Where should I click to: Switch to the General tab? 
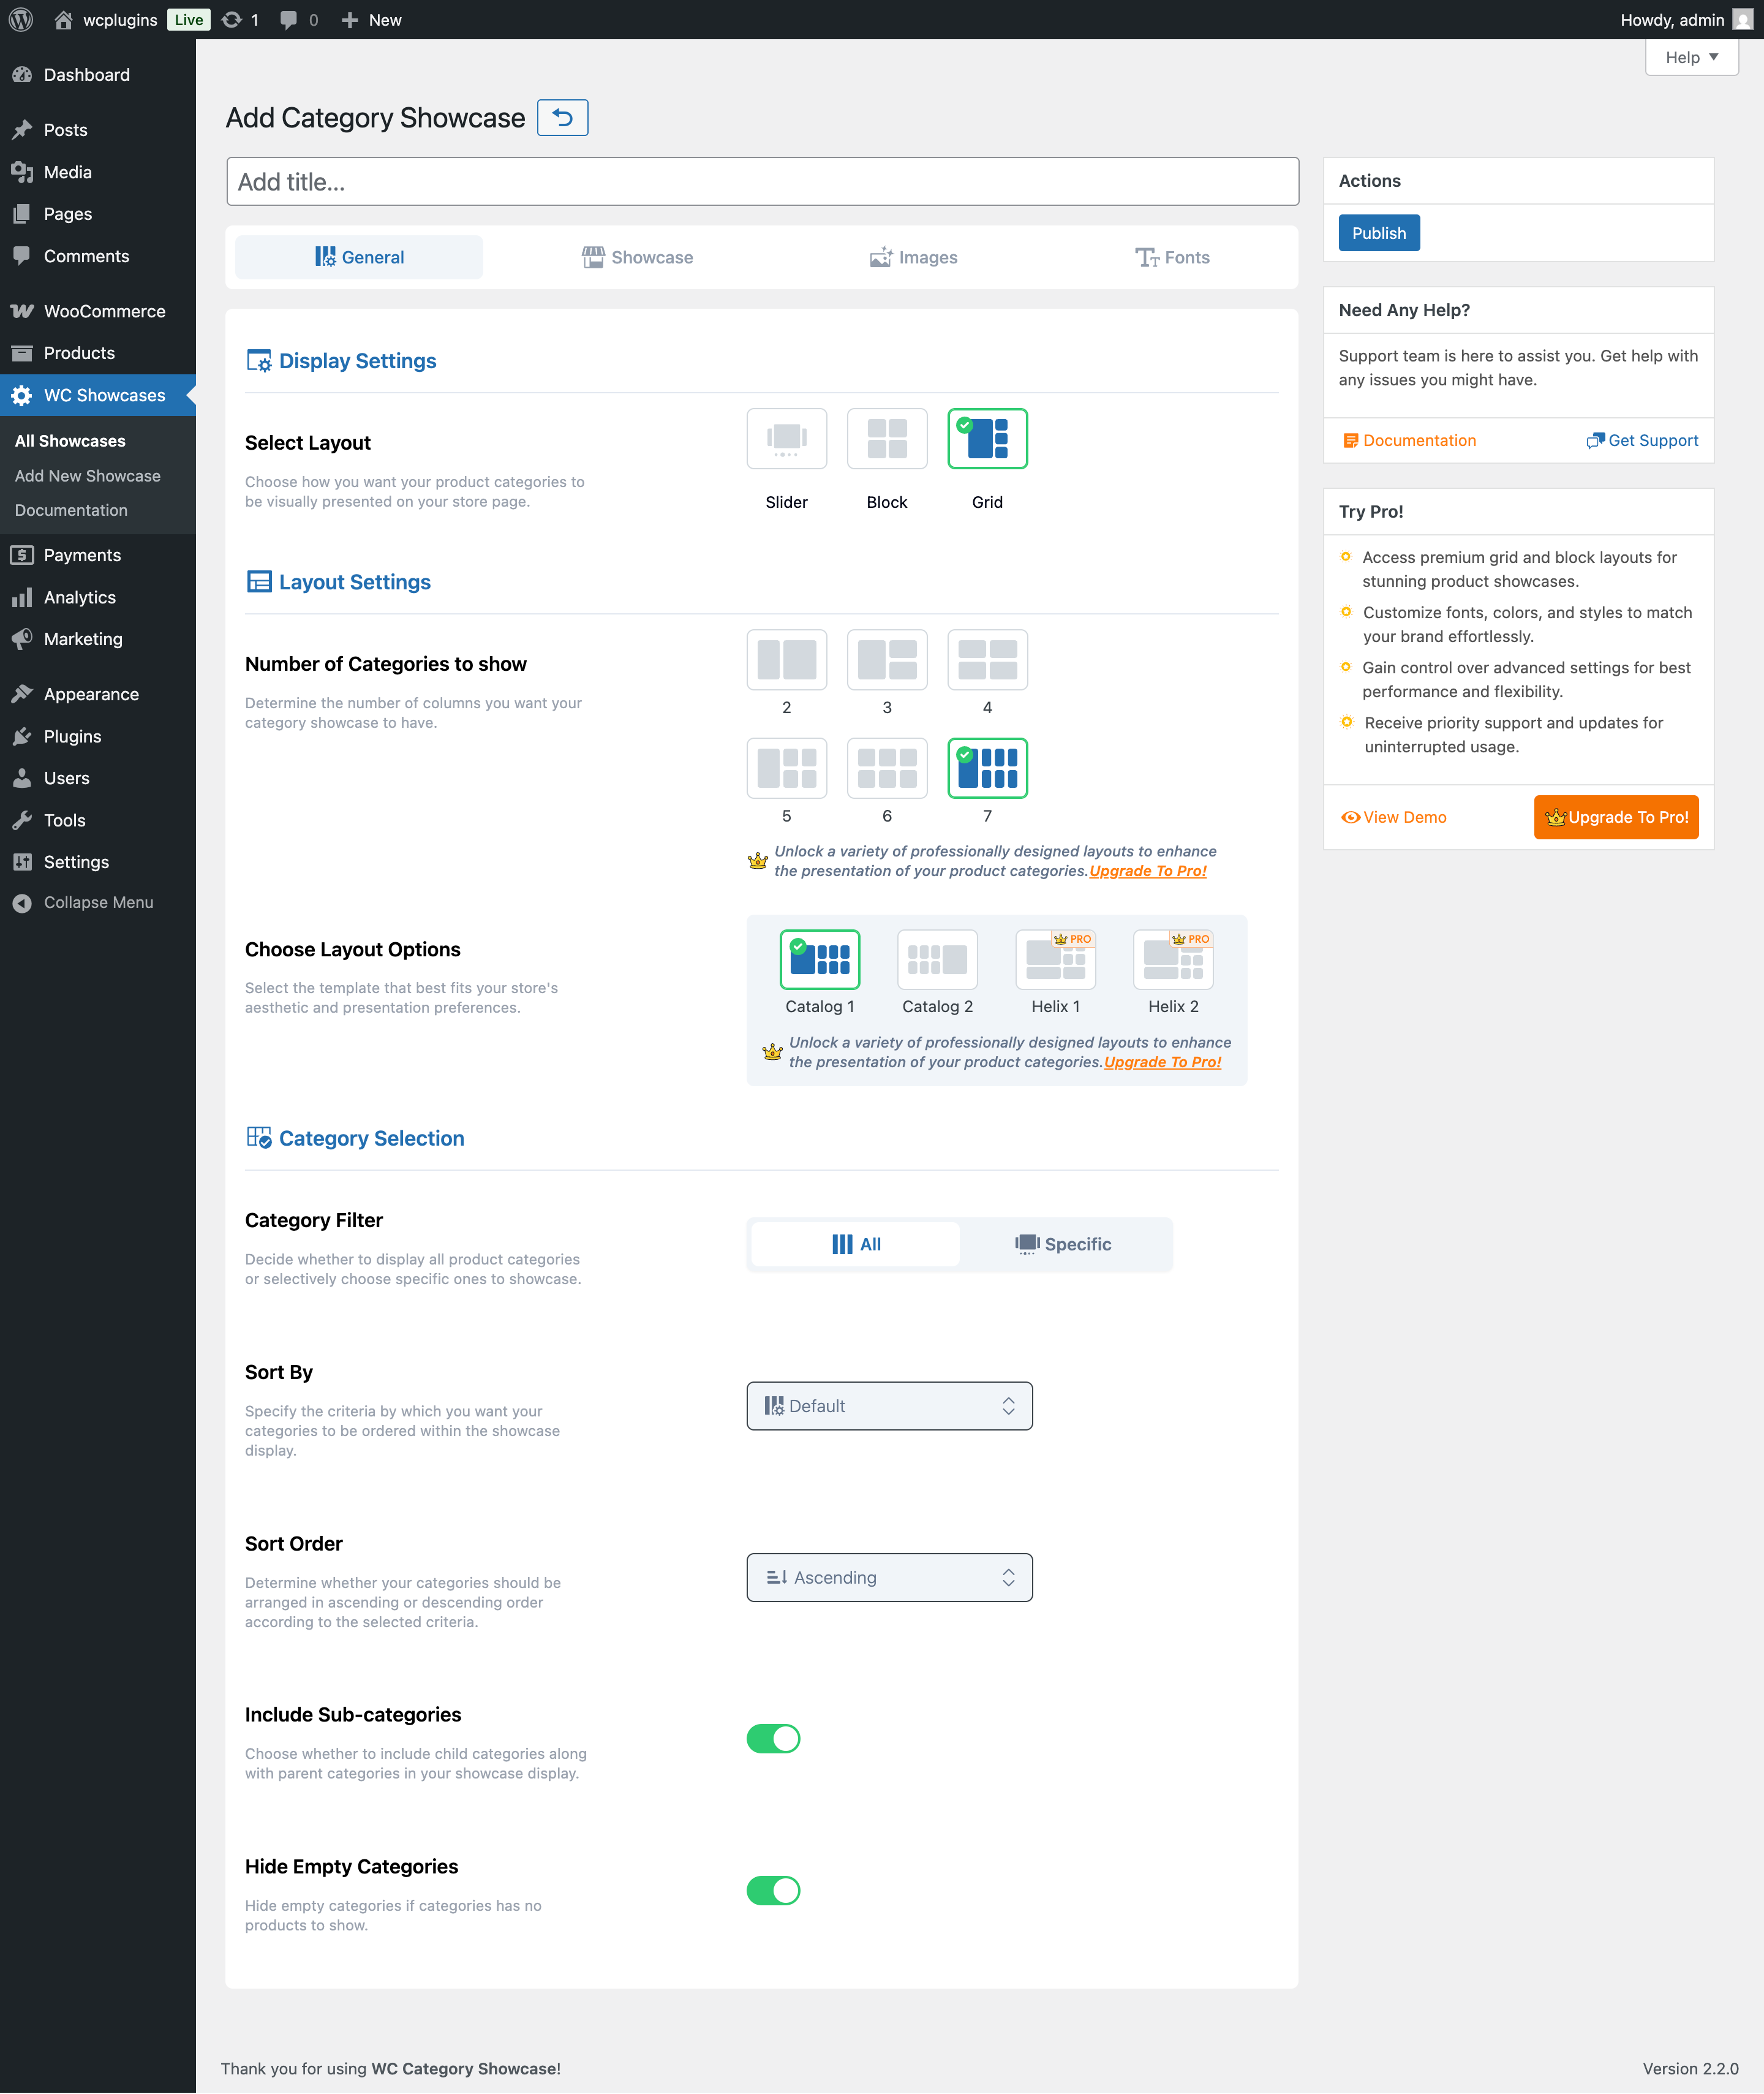coord(359,257)
